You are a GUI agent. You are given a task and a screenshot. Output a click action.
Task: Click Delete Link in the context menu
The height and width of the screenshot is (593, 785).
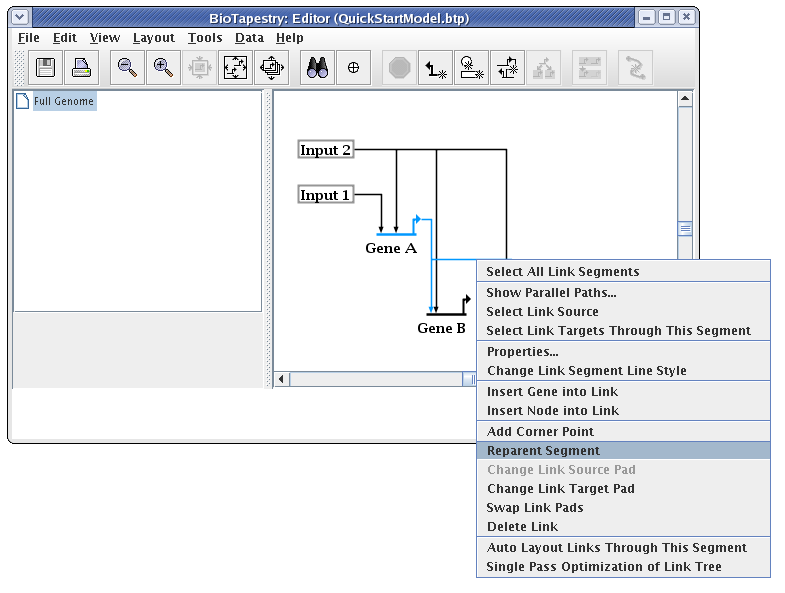(x=522, y=527)
